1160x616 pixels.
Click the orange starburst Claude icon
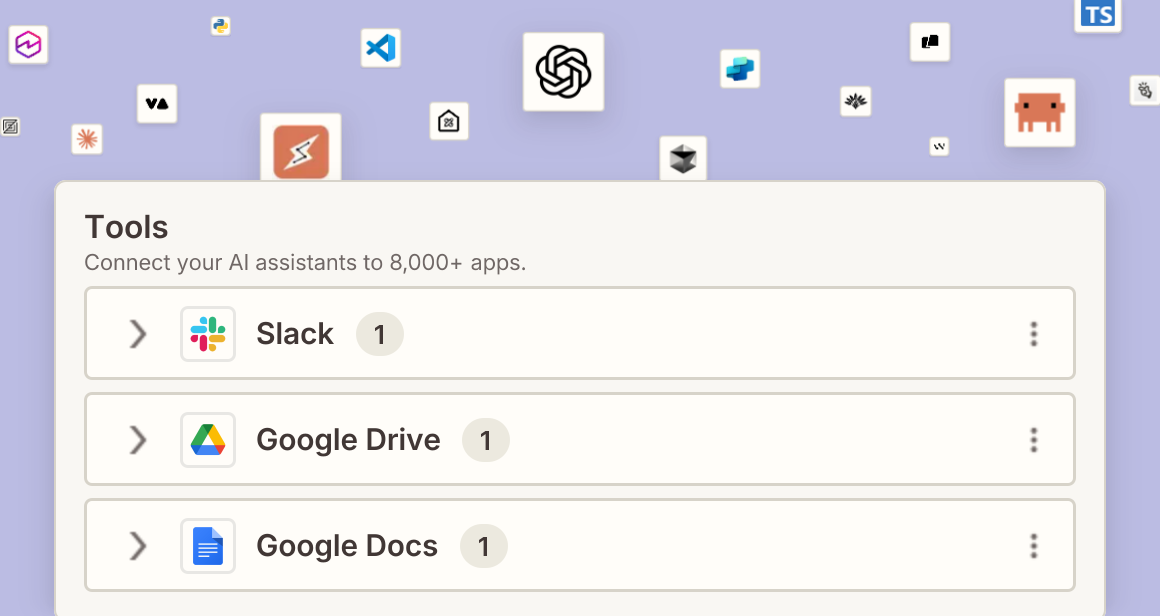coord(87,139)
